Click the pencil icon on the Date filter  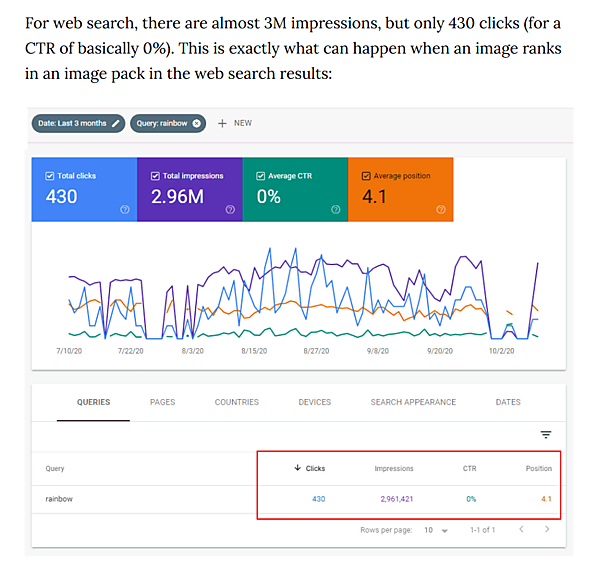116,123
